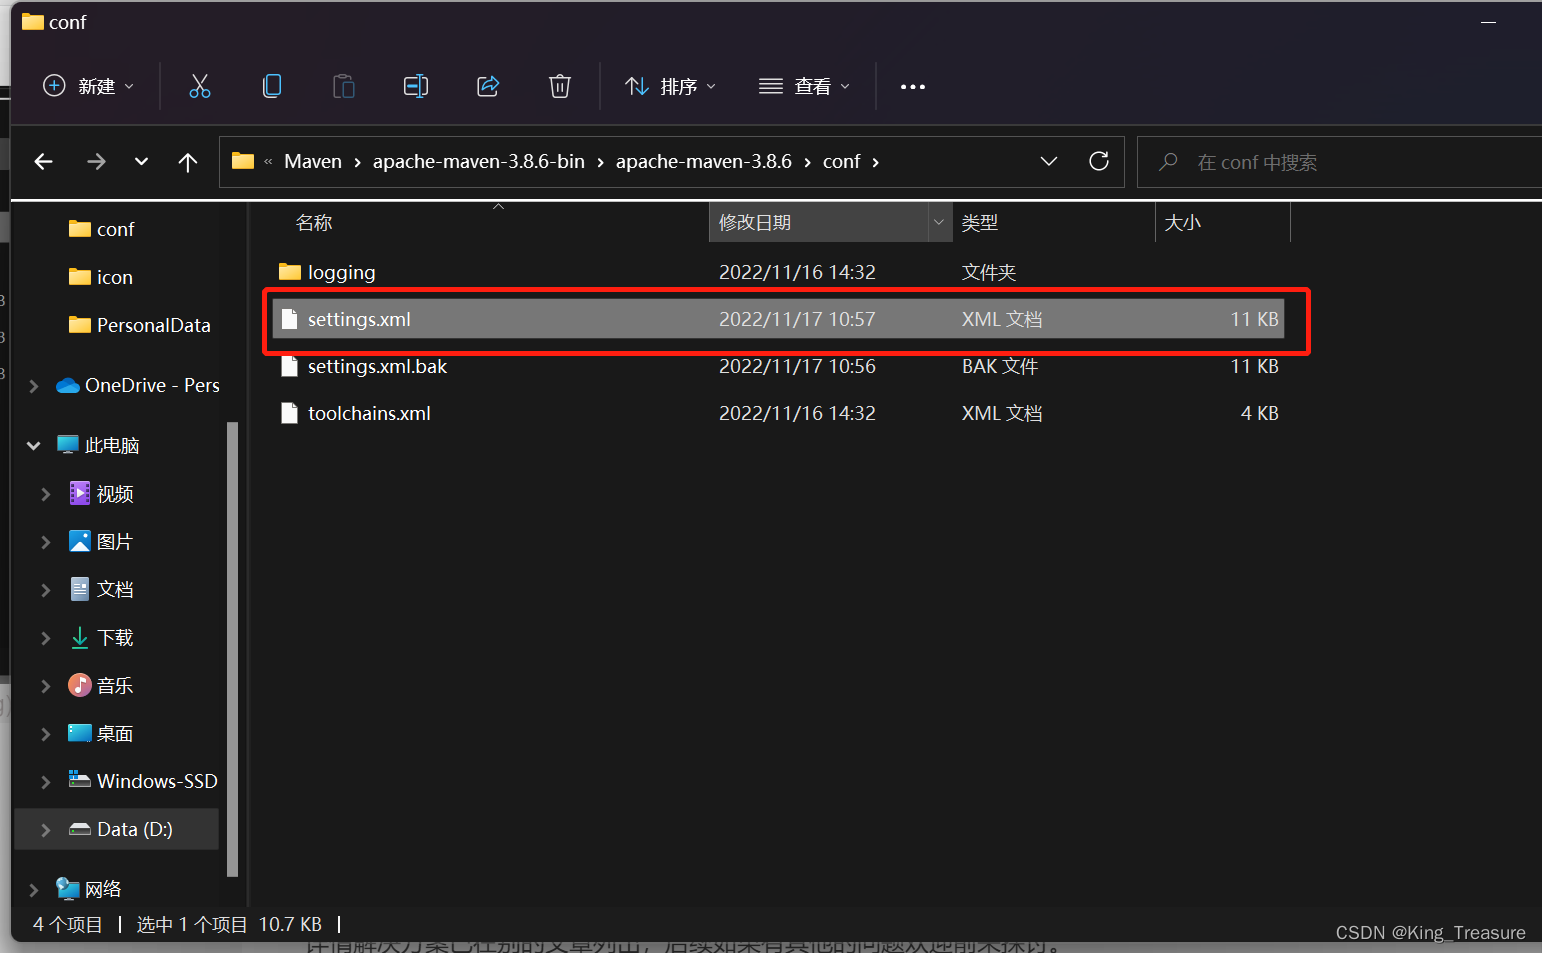
Task: Open the three-dot more options menu
Action: 912,87
